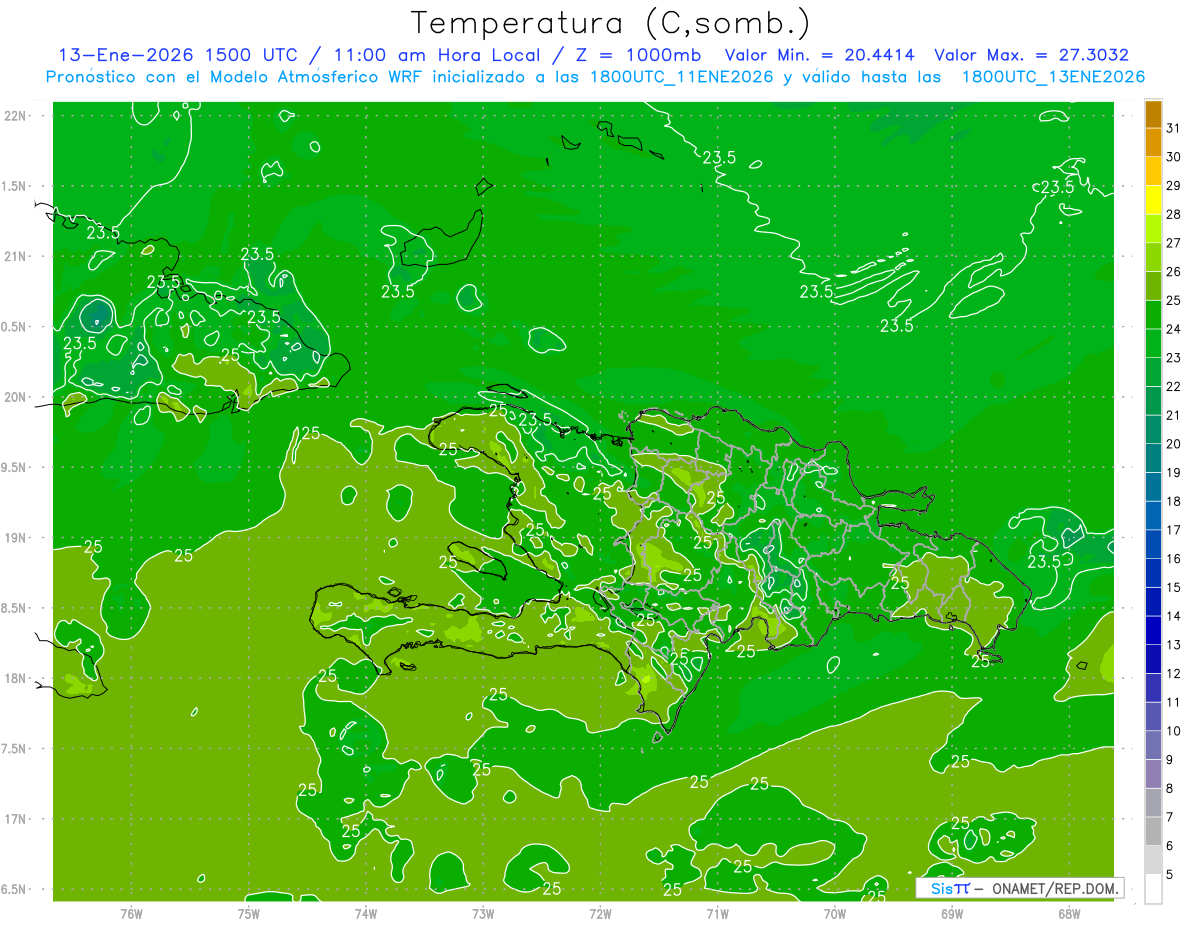This screenshot has width=1200, height=927.
Task: Click the longitude label "69W"
Action: pos(952,913)
